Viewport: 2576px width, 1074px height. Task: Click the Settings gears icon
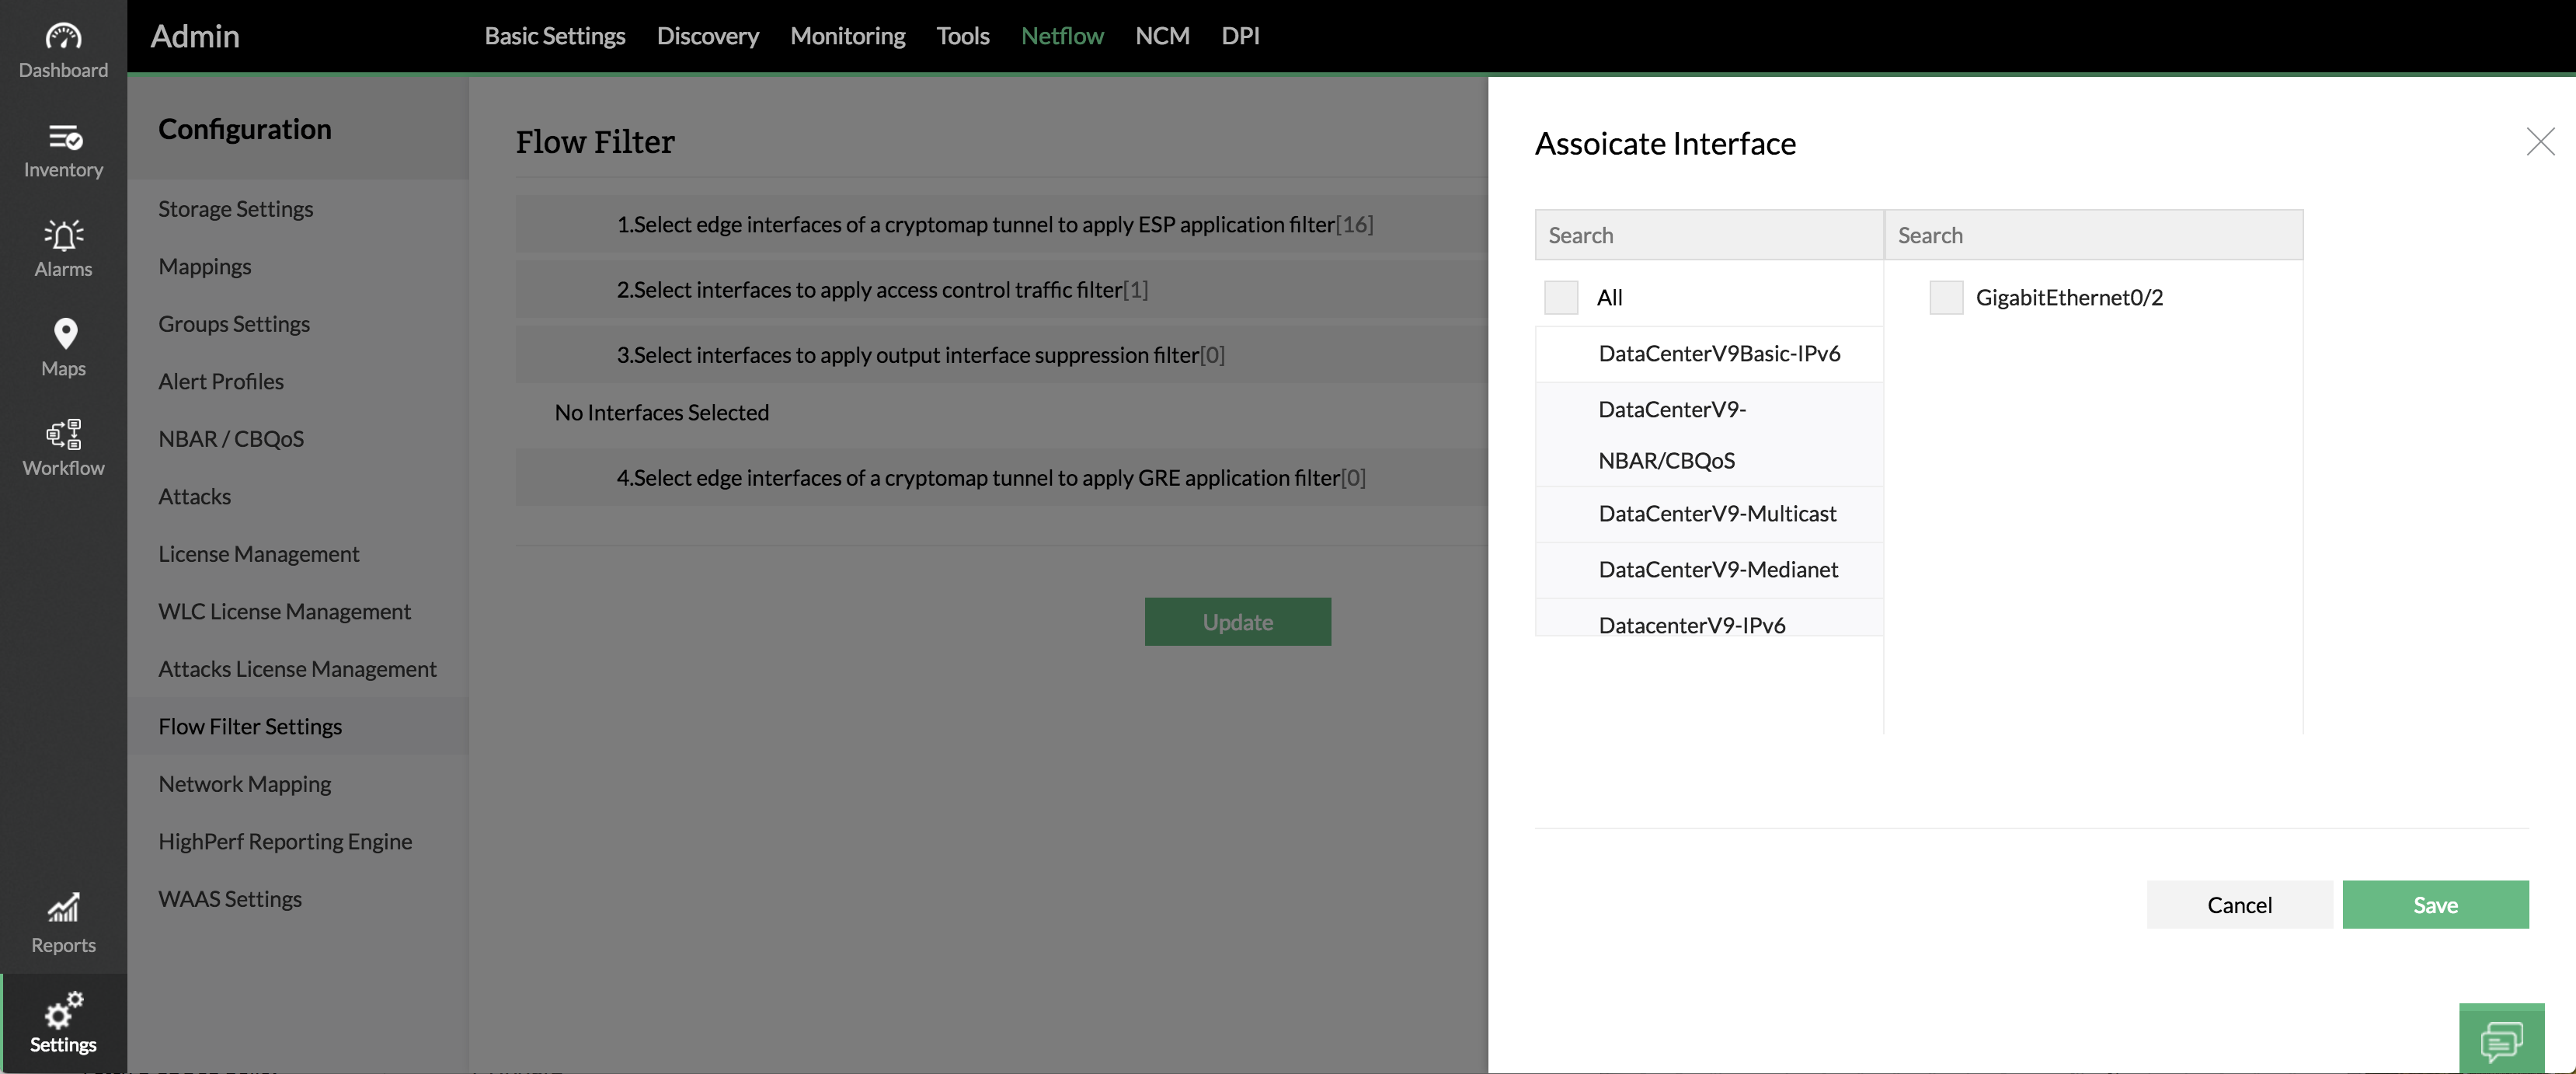point(63,1010)
